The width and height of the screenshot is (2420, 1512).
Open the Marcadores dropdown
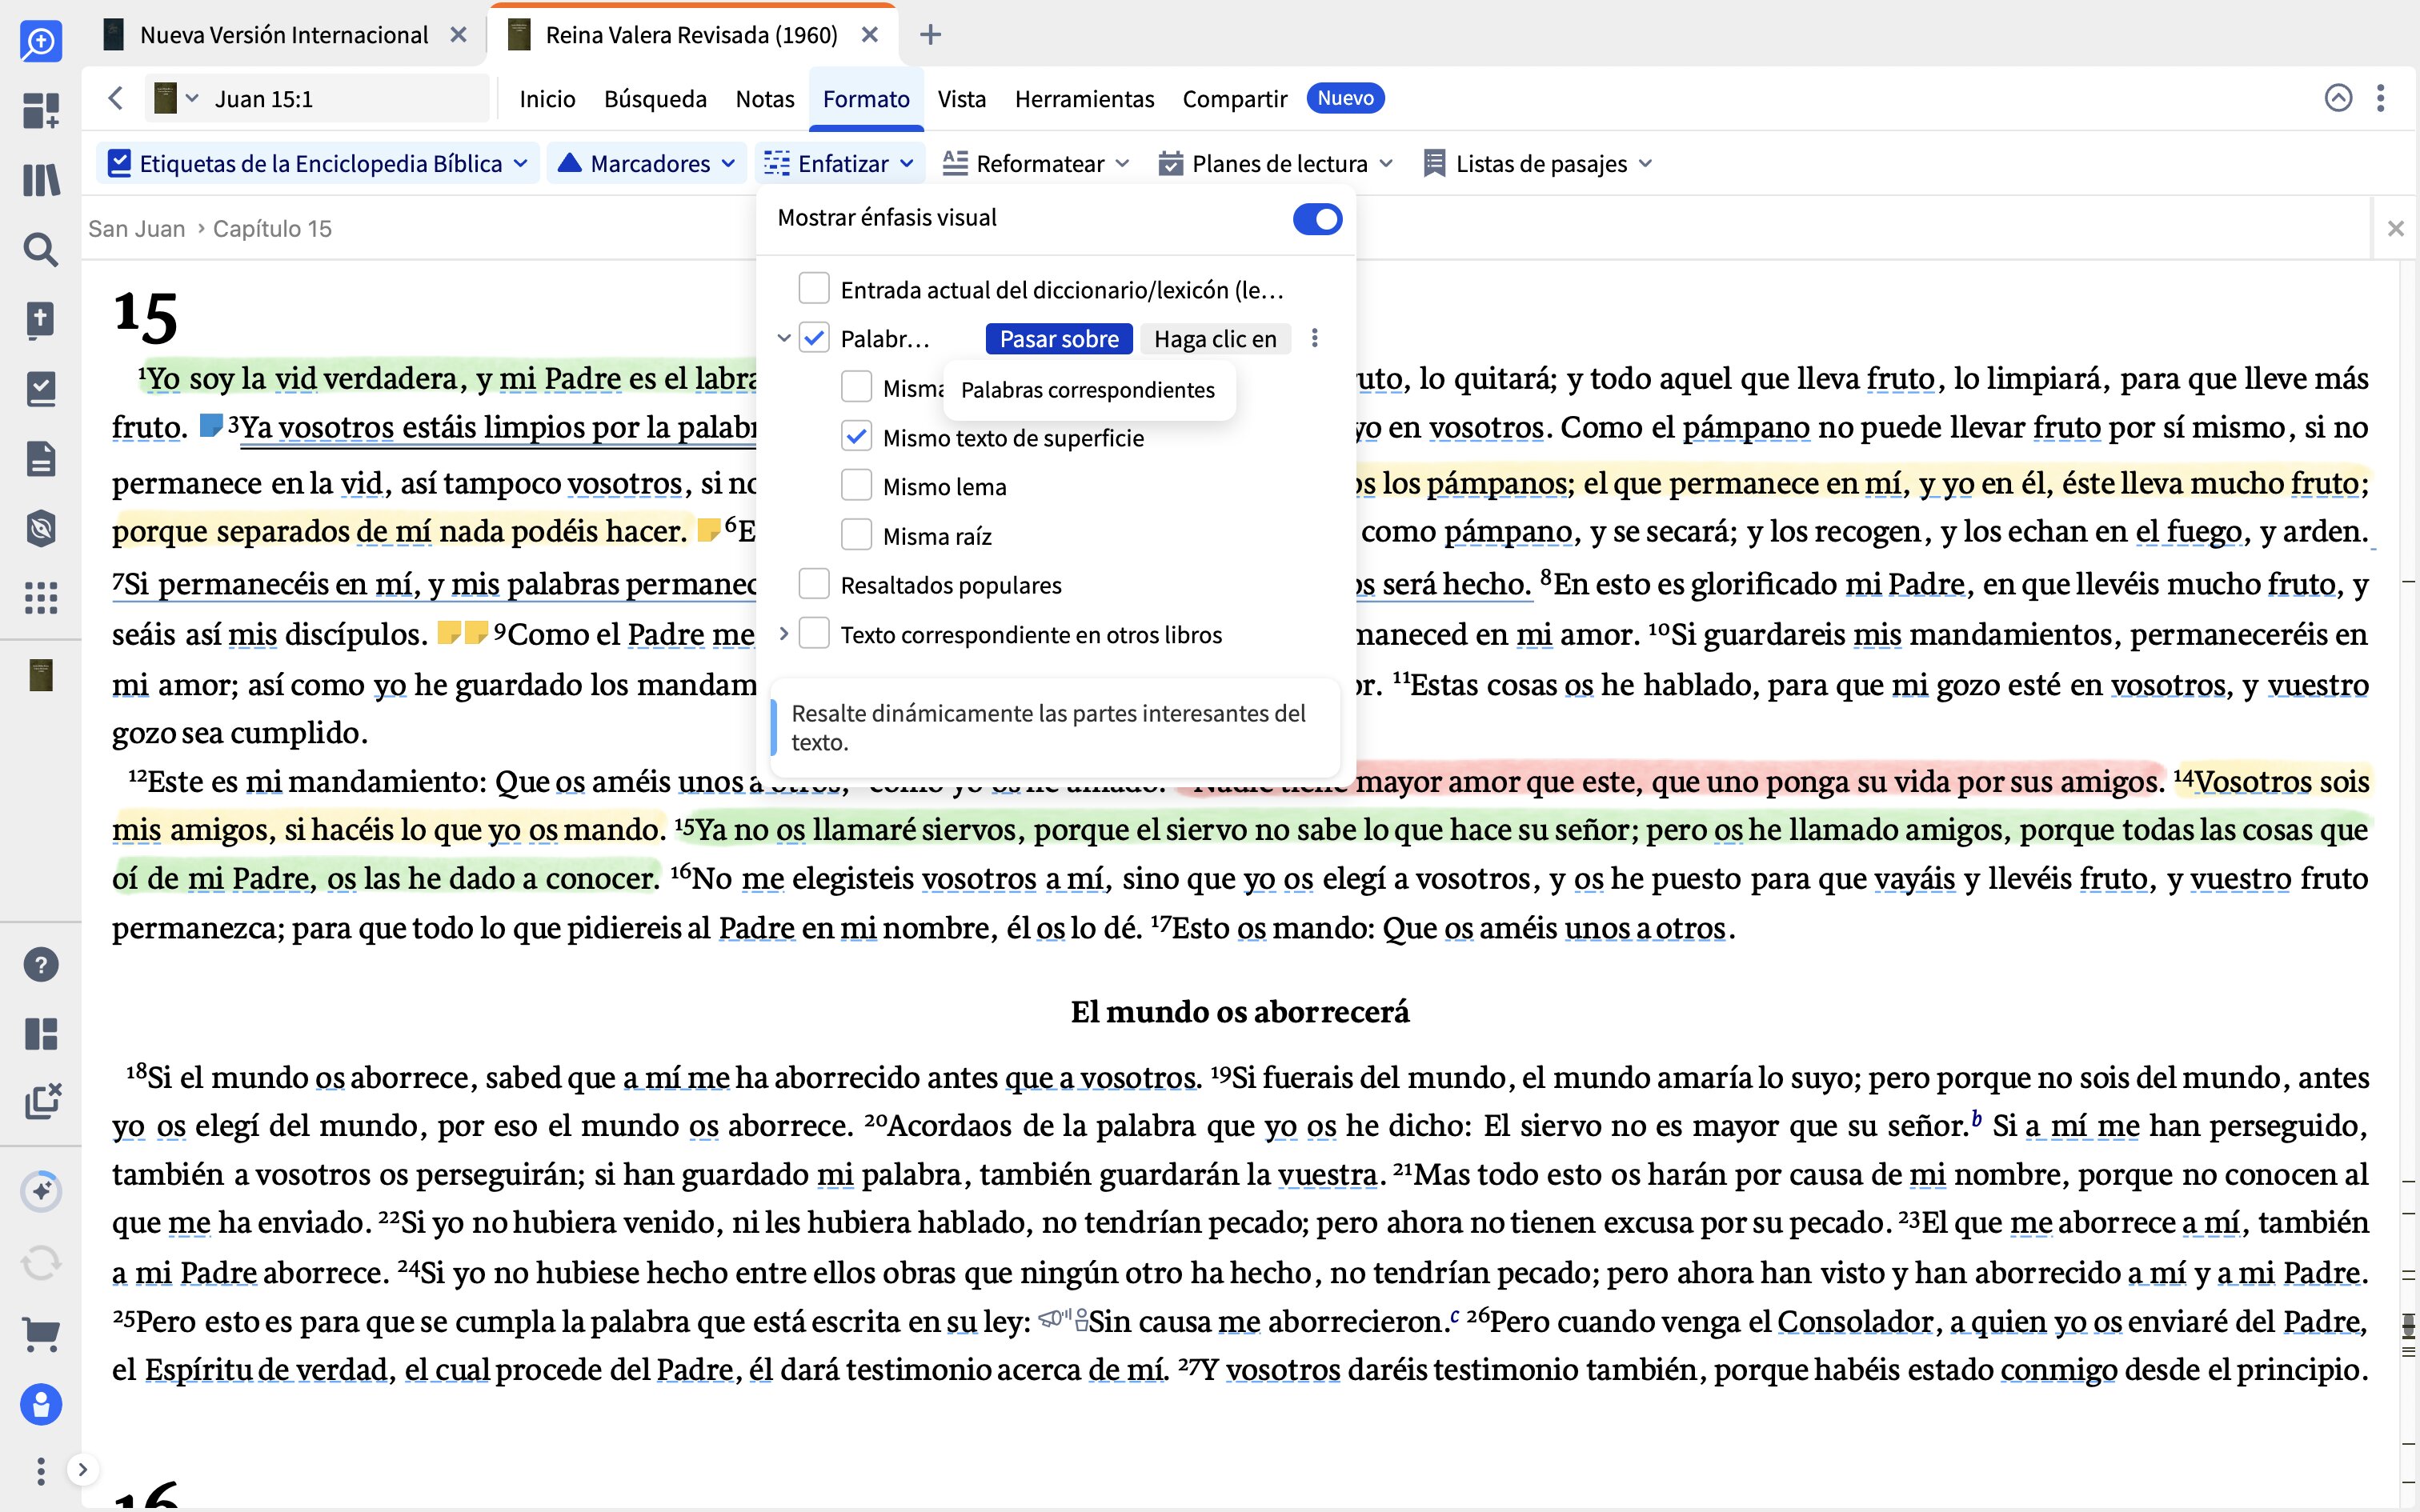(x=647, y=163)
